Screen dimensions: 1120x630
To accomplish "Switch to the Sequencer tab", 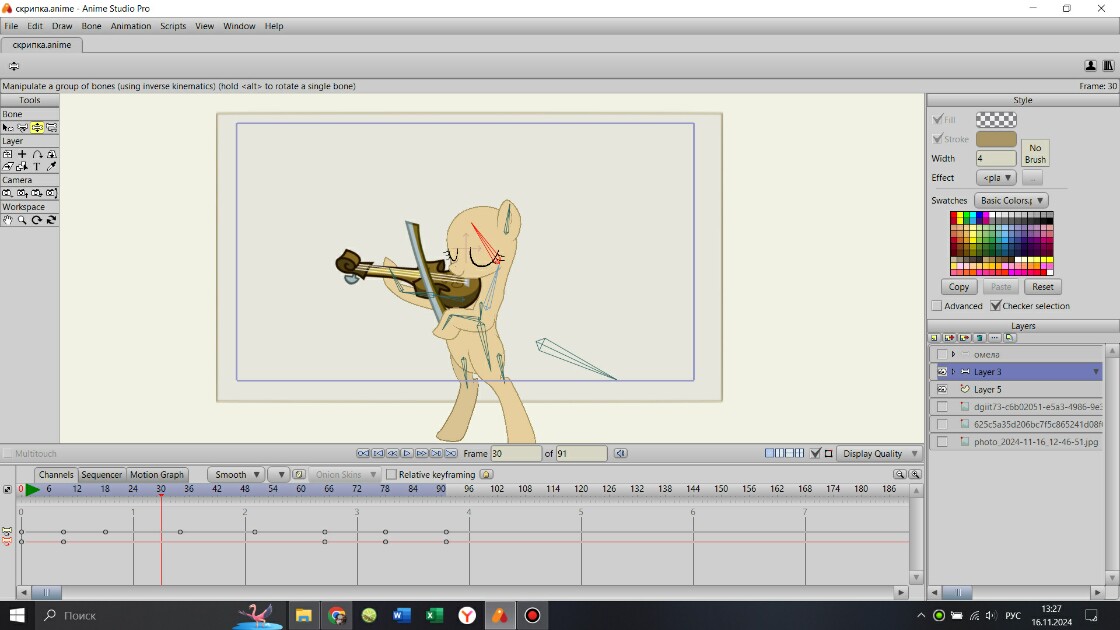I will [101, 474].
